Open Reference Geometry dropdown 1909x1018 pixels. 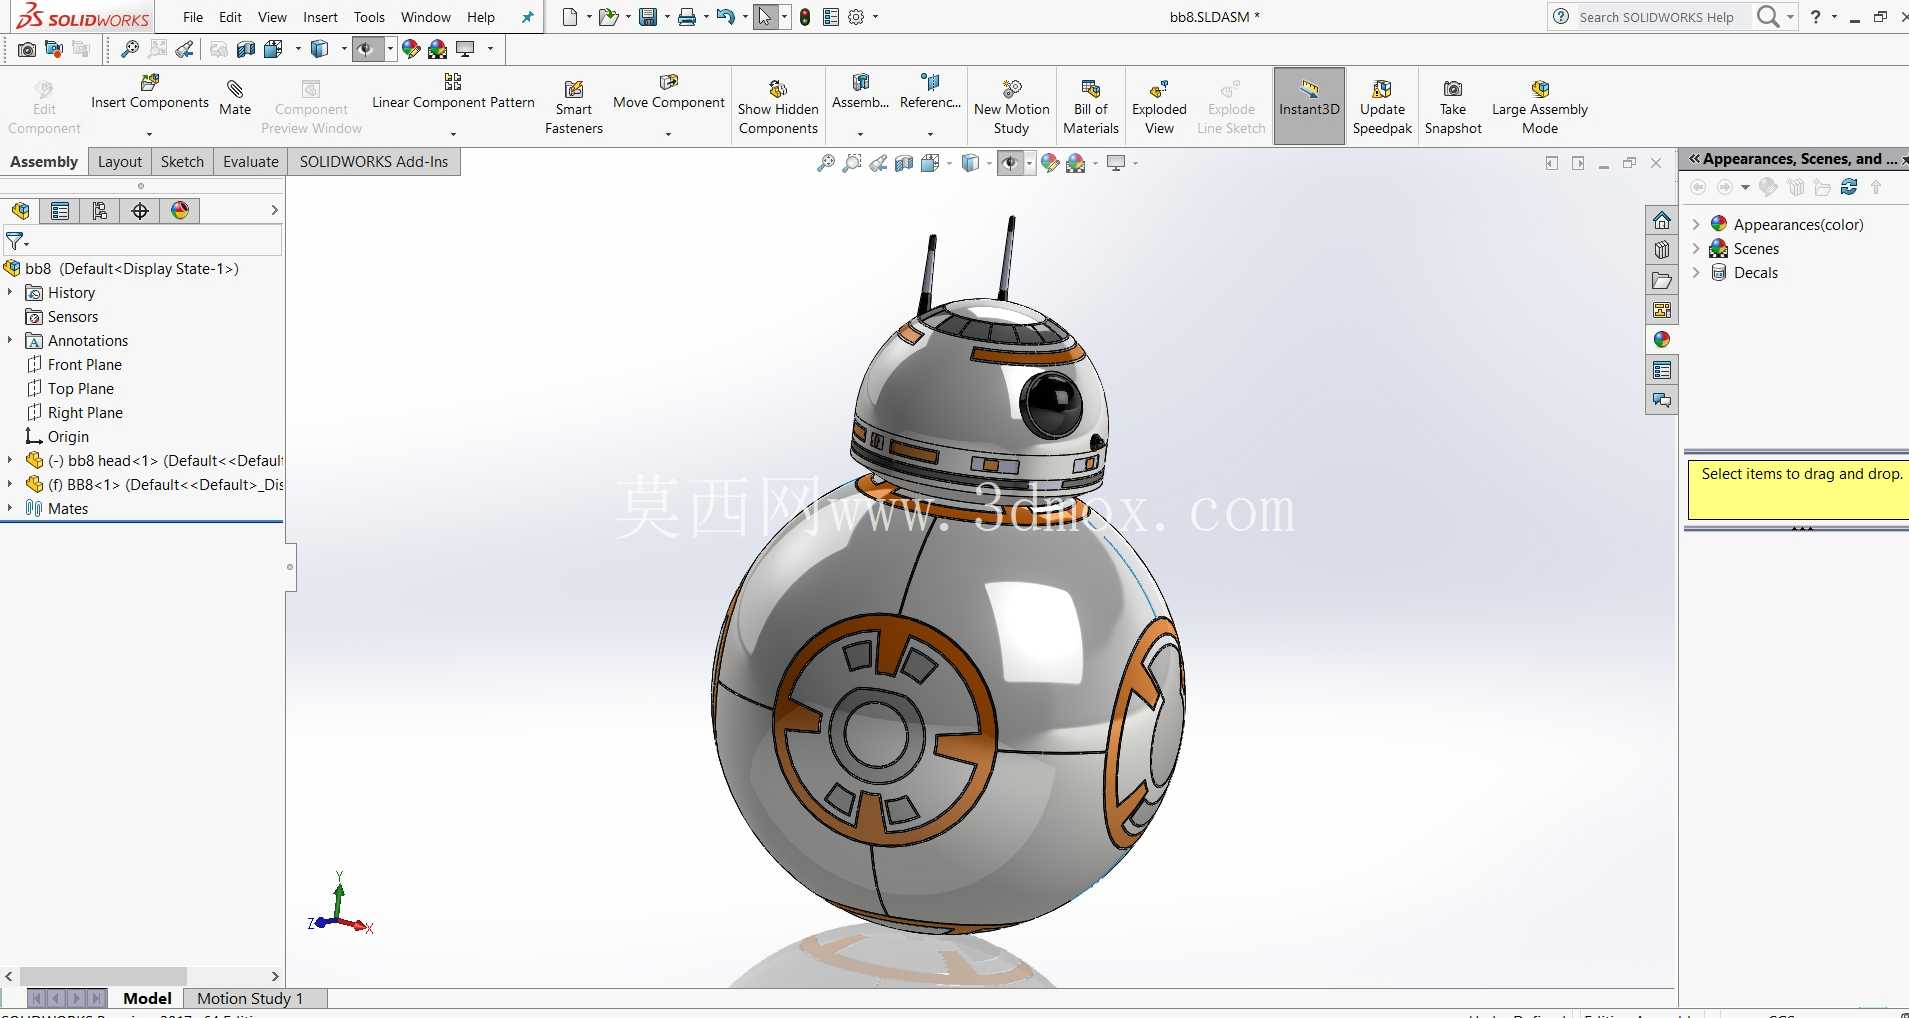pyautogui.click(x=930, y=134)
